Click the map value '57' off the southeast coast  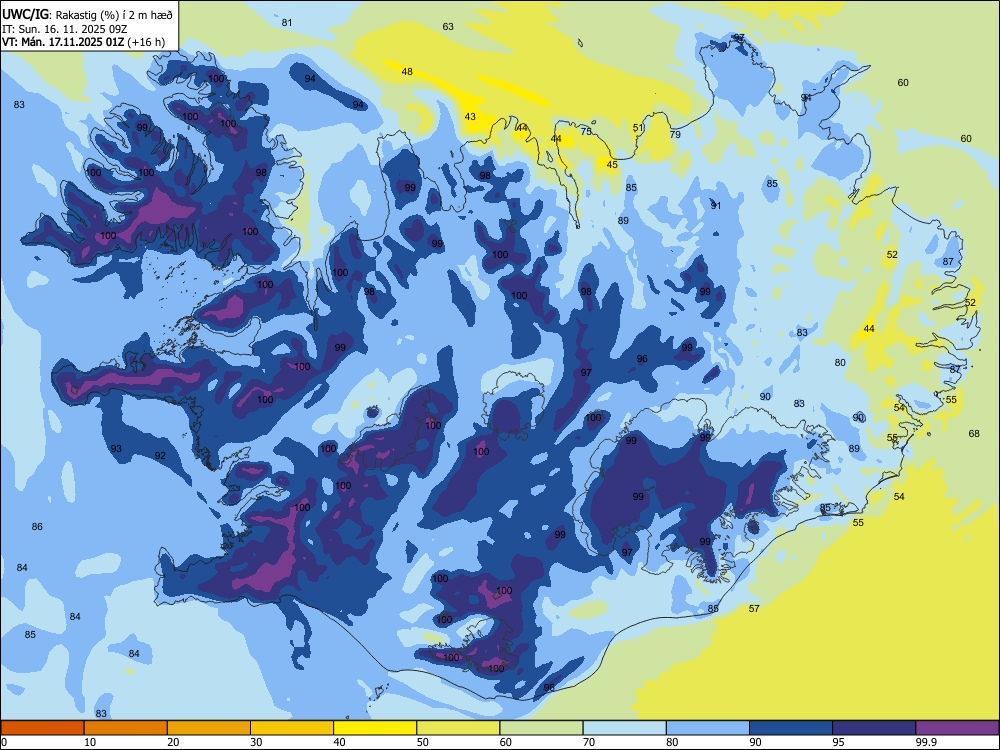tap(754, 608)
